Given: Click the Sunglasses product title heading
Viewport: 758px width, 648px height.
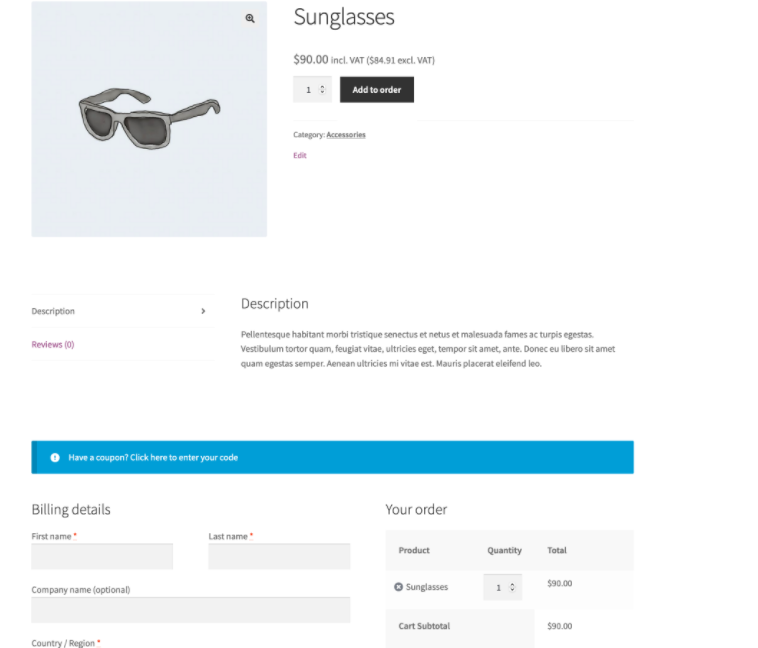Looking at the screenshot, I should point(344,17).
